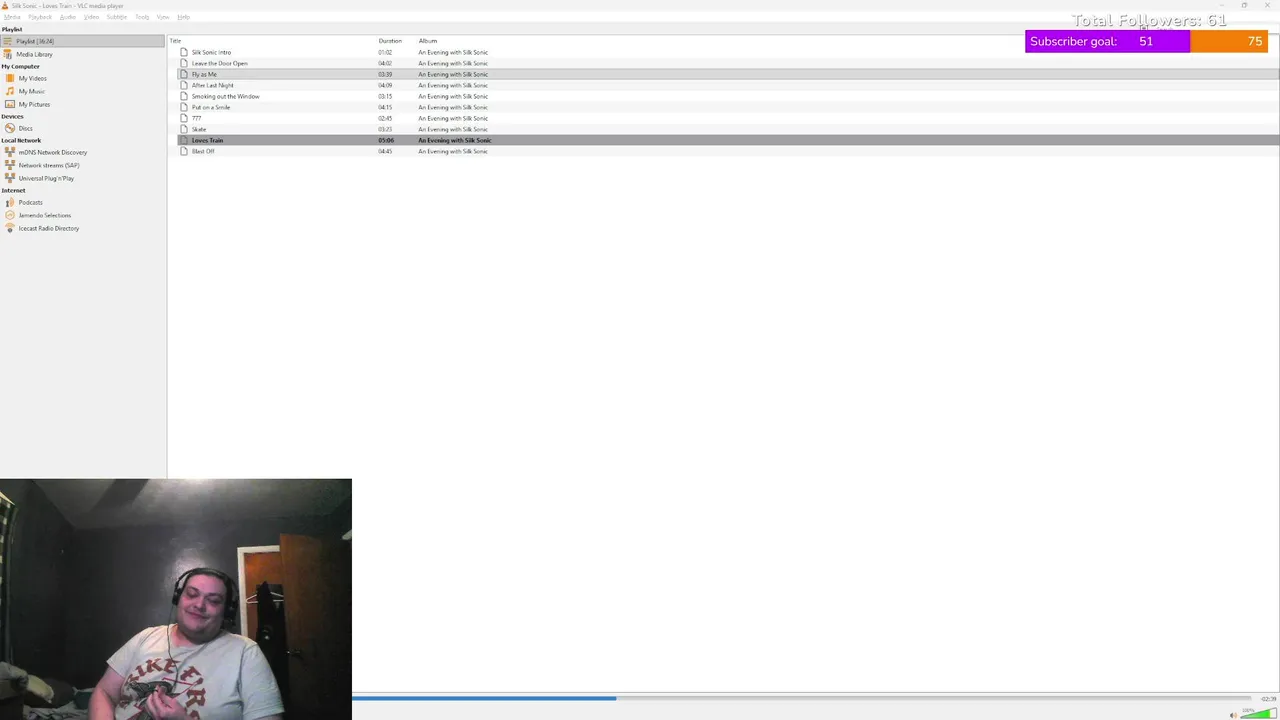Click the file icon beside Silk Sonic Intro

(184, 52)
